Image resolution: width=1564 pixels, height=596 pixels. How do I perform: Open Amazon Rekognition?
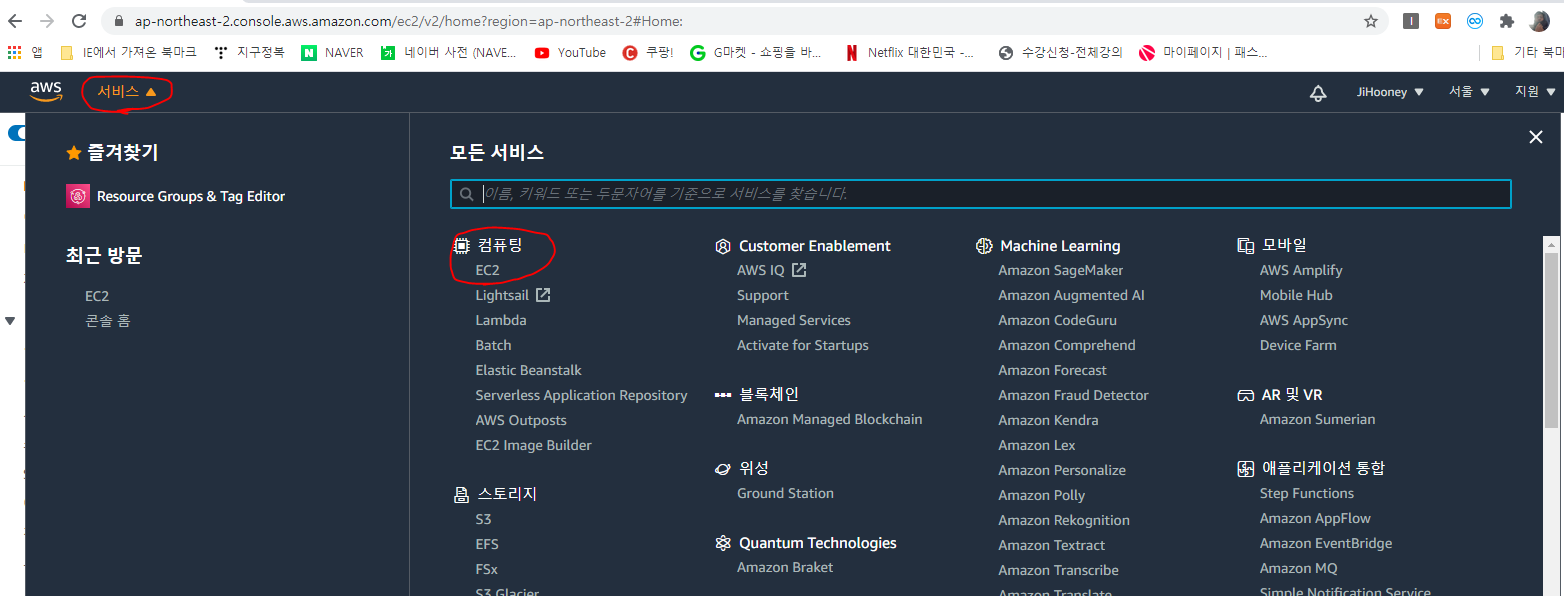(1064, 520)
